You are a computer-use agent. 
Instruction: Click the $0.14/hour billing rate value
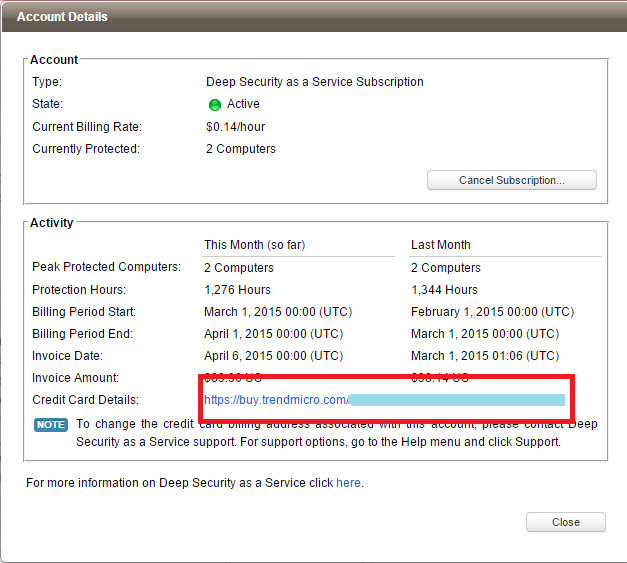coord(236,127)
